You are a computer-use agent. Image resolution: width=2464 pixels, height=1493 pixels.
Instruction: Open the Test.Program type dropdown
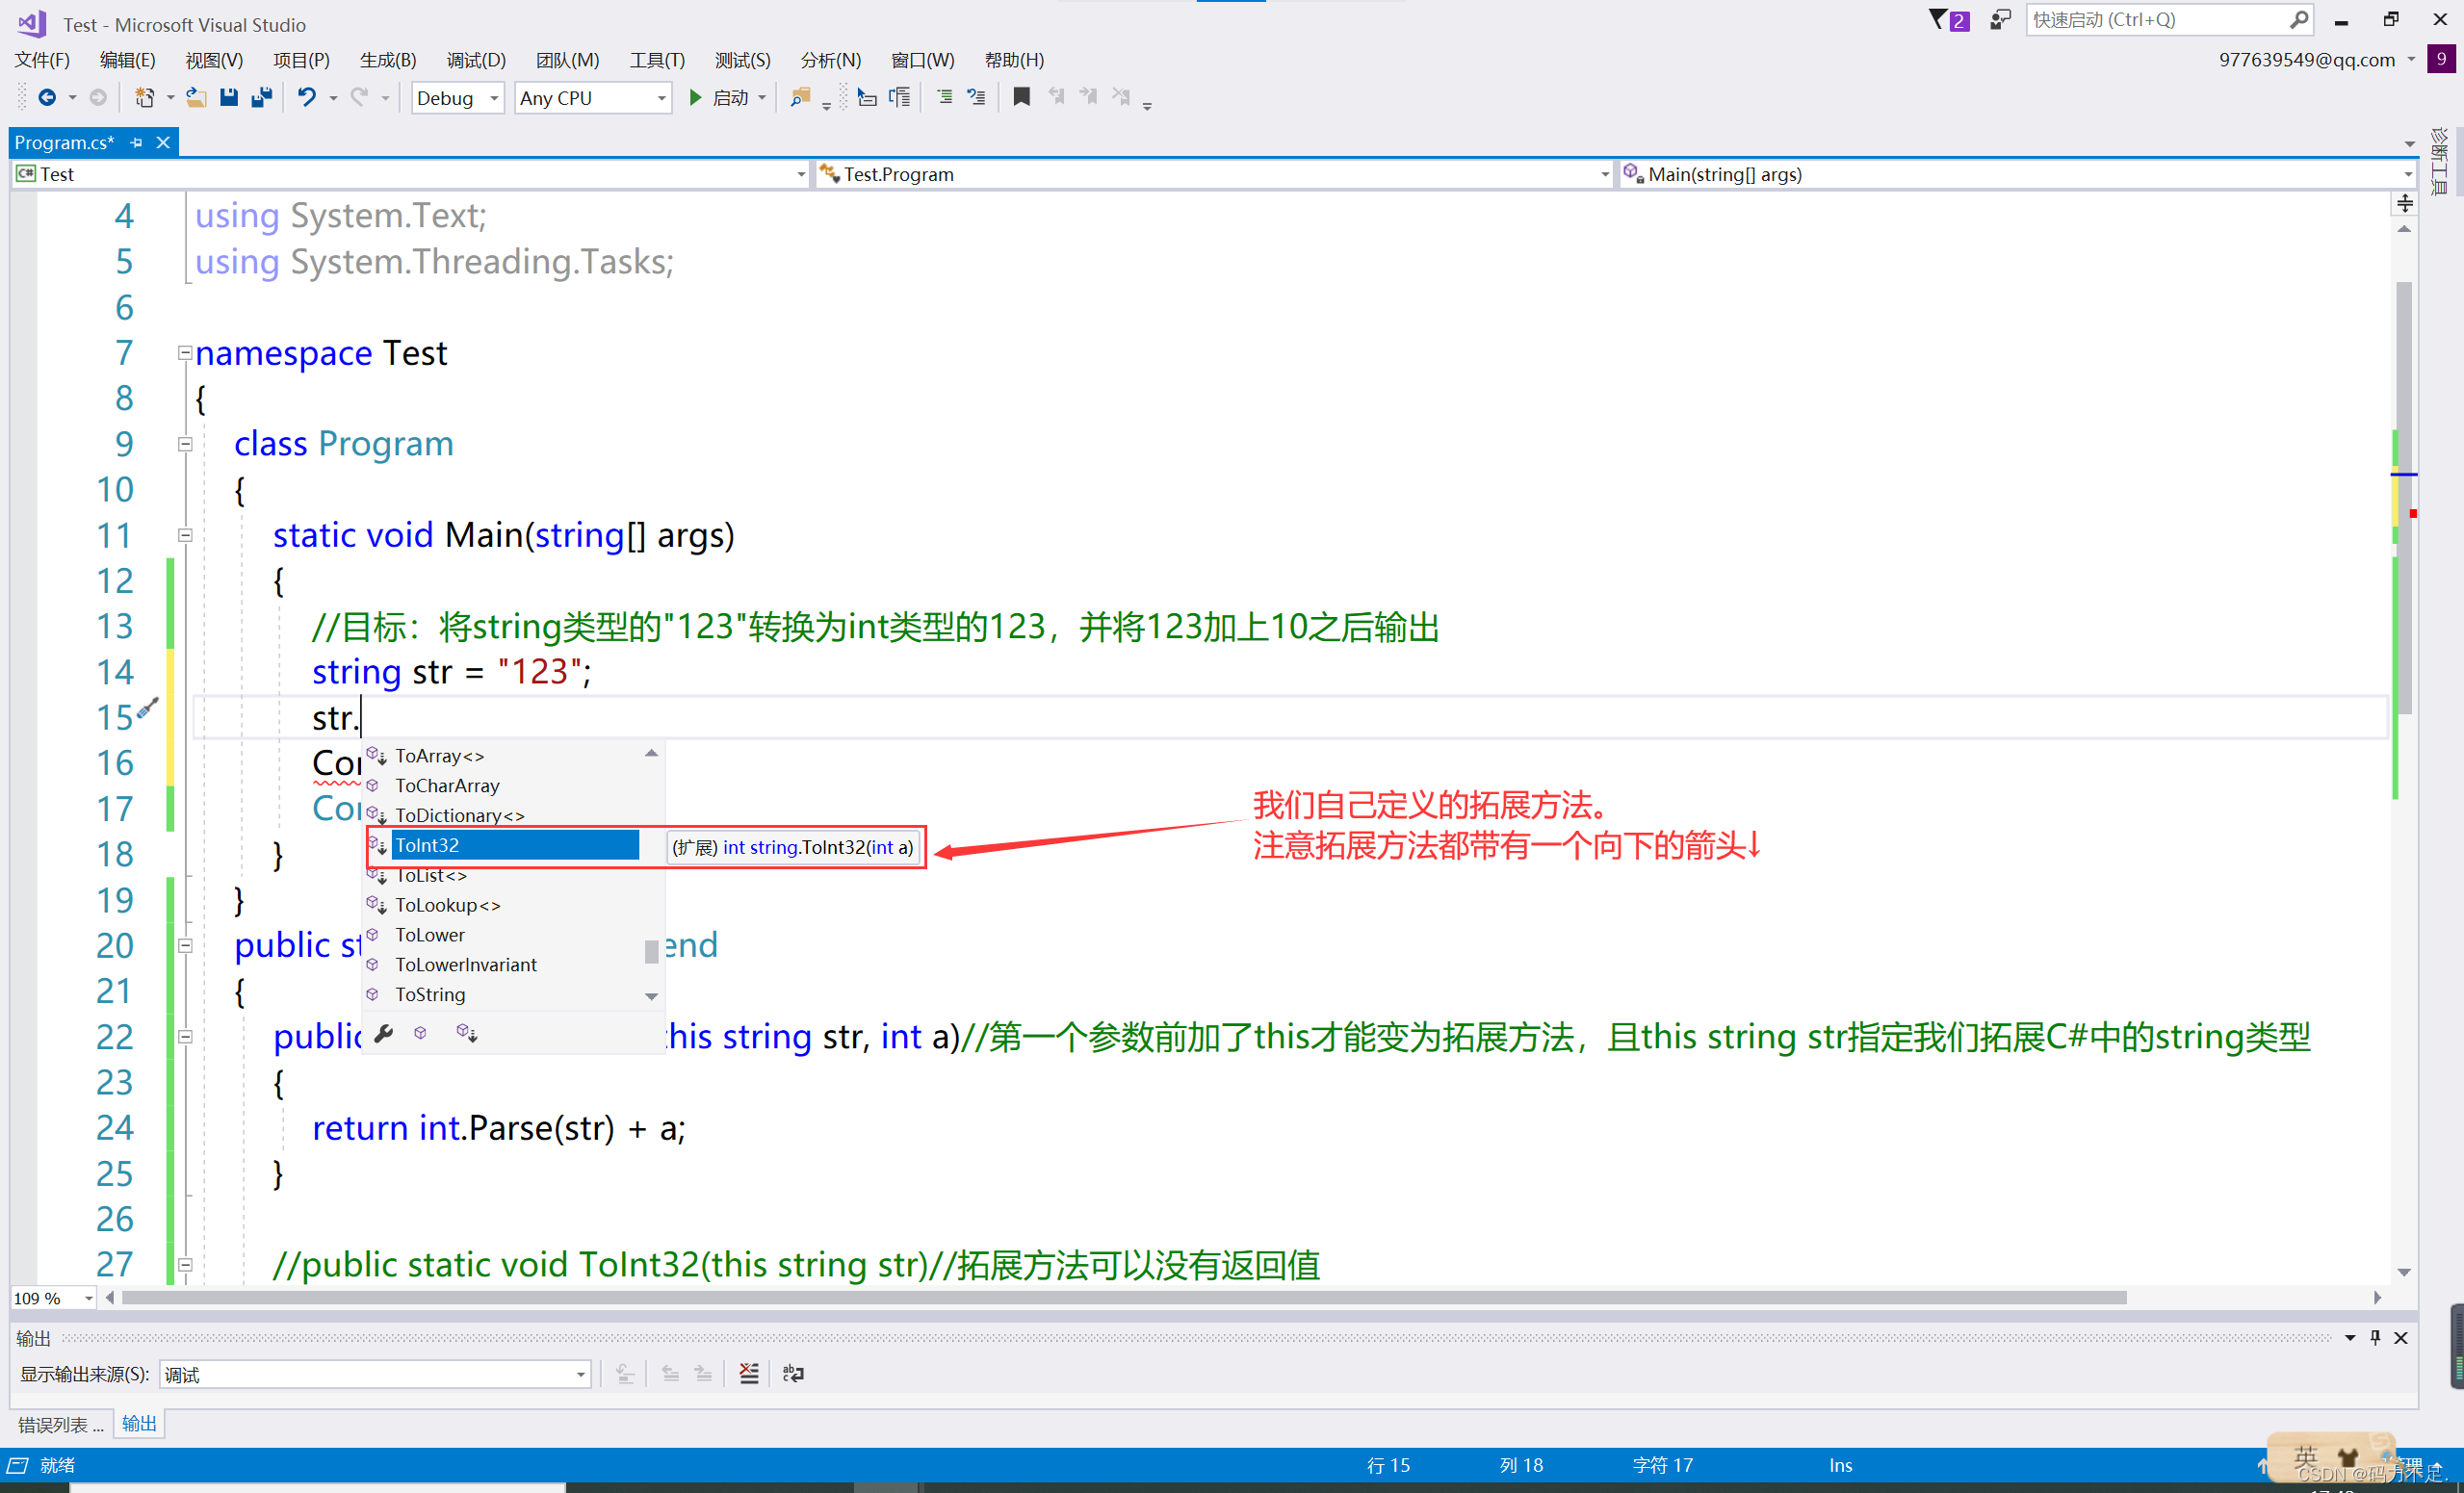1214,174
